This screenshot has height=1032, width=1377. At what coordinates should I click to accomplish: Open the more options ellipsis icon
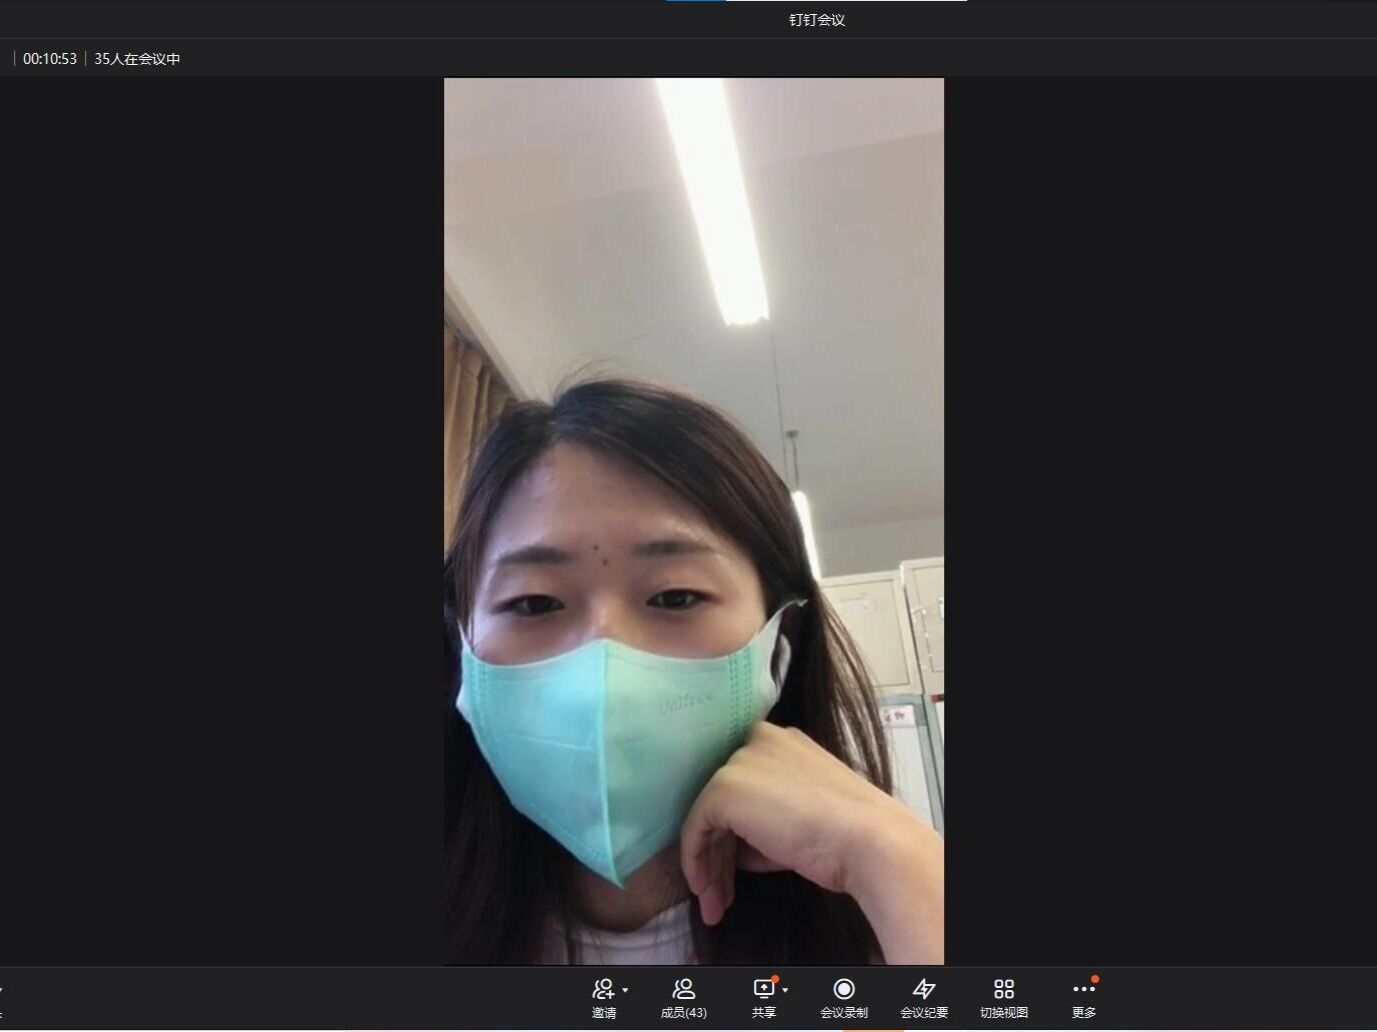tap(1084, 989)
